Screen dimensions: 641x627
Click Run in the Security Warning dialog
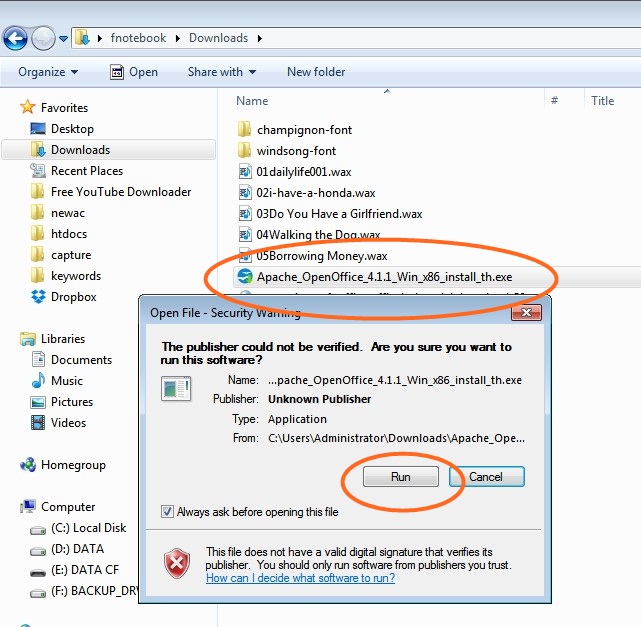point(401,477)
